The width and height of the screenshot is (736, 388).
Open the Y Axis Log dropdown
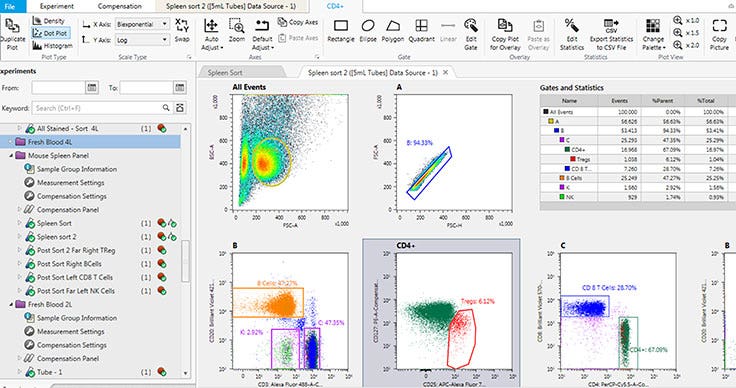coord(142,40)
